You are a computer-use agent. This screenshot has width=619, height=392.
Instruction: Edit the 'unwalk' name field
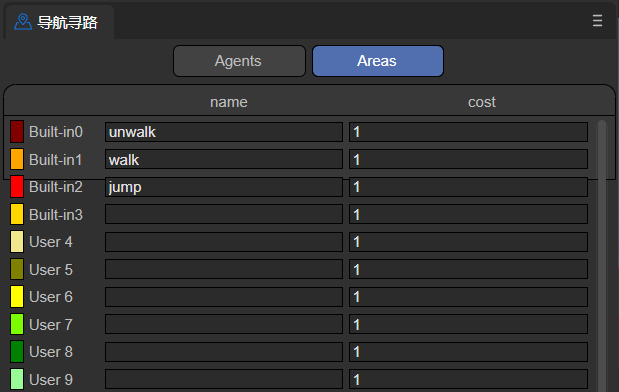point(224,132)
